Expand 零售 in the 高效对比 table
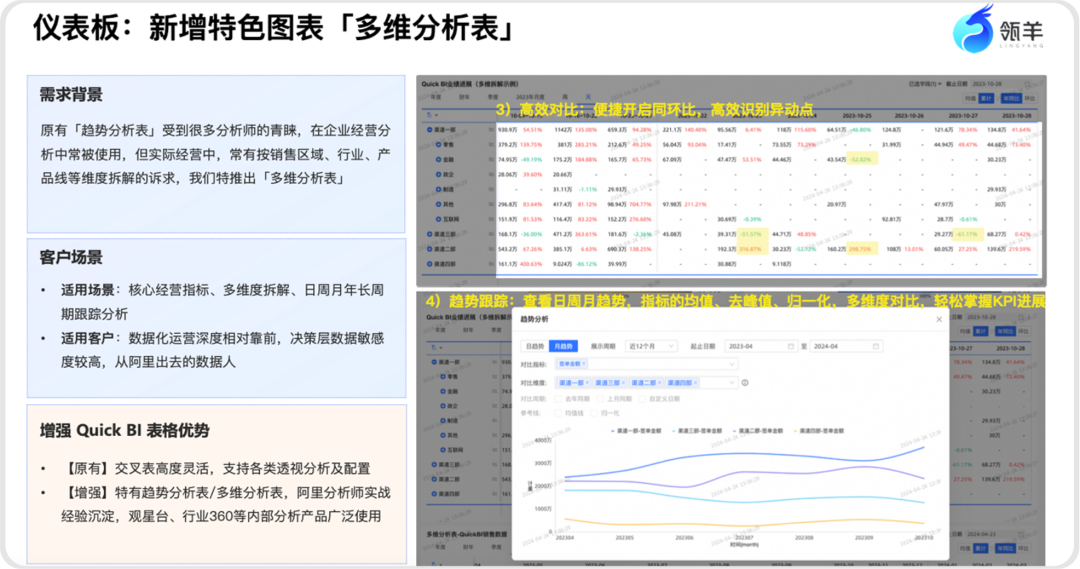The height and width of the screenshot is (569, 1080). [x=438, y=145]
